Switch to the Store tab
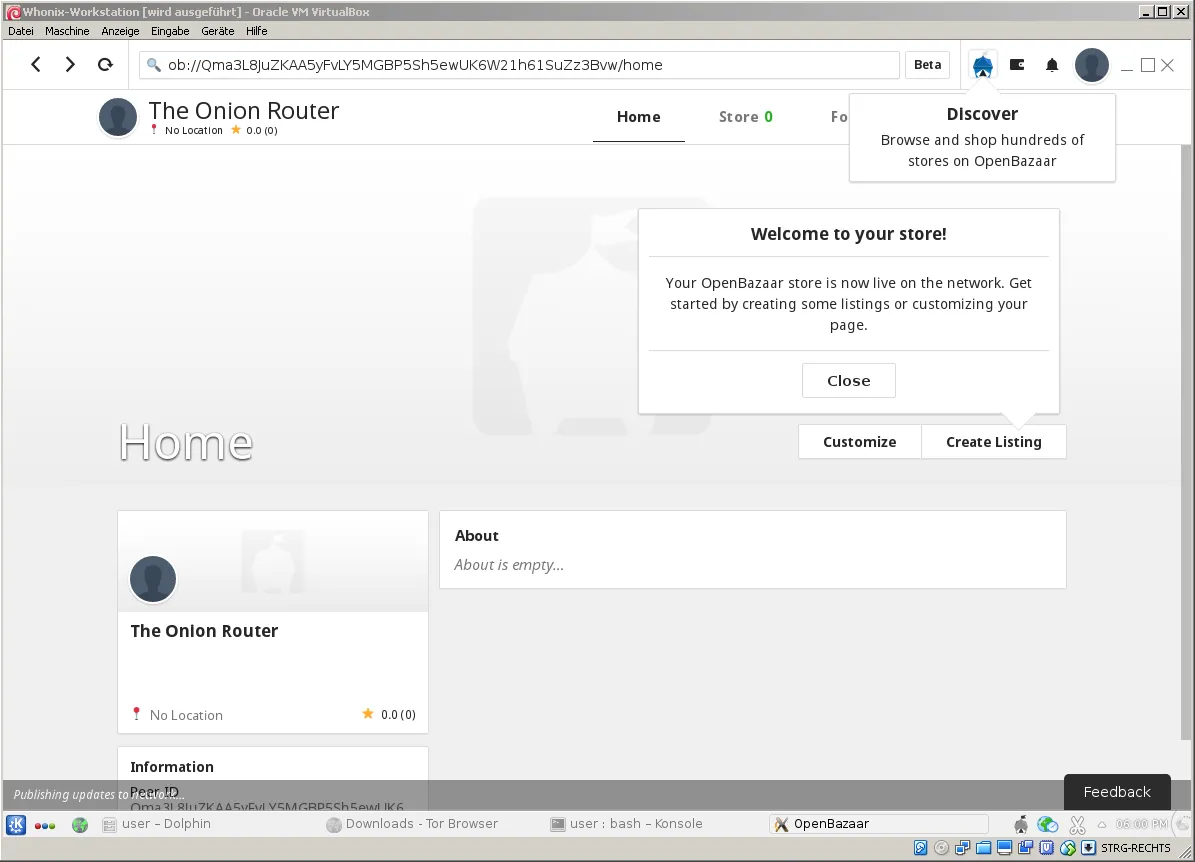This screenshot has width=1195, height=862. click(745, 117)
